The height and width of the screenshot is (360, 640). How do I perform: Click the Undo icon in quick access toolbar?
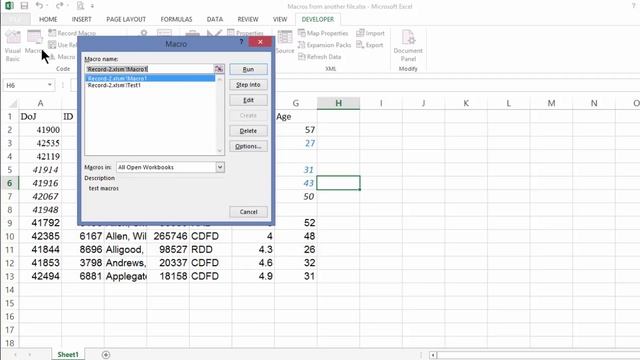[x=39, y=6]
